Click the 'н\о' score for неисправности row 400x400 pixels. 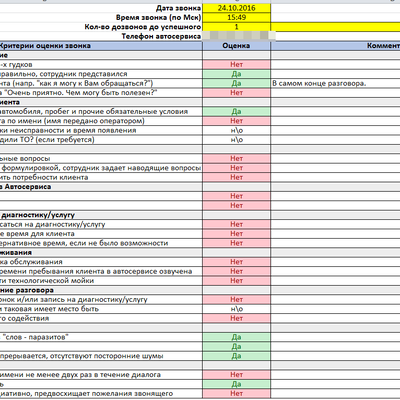pos(236,130)
